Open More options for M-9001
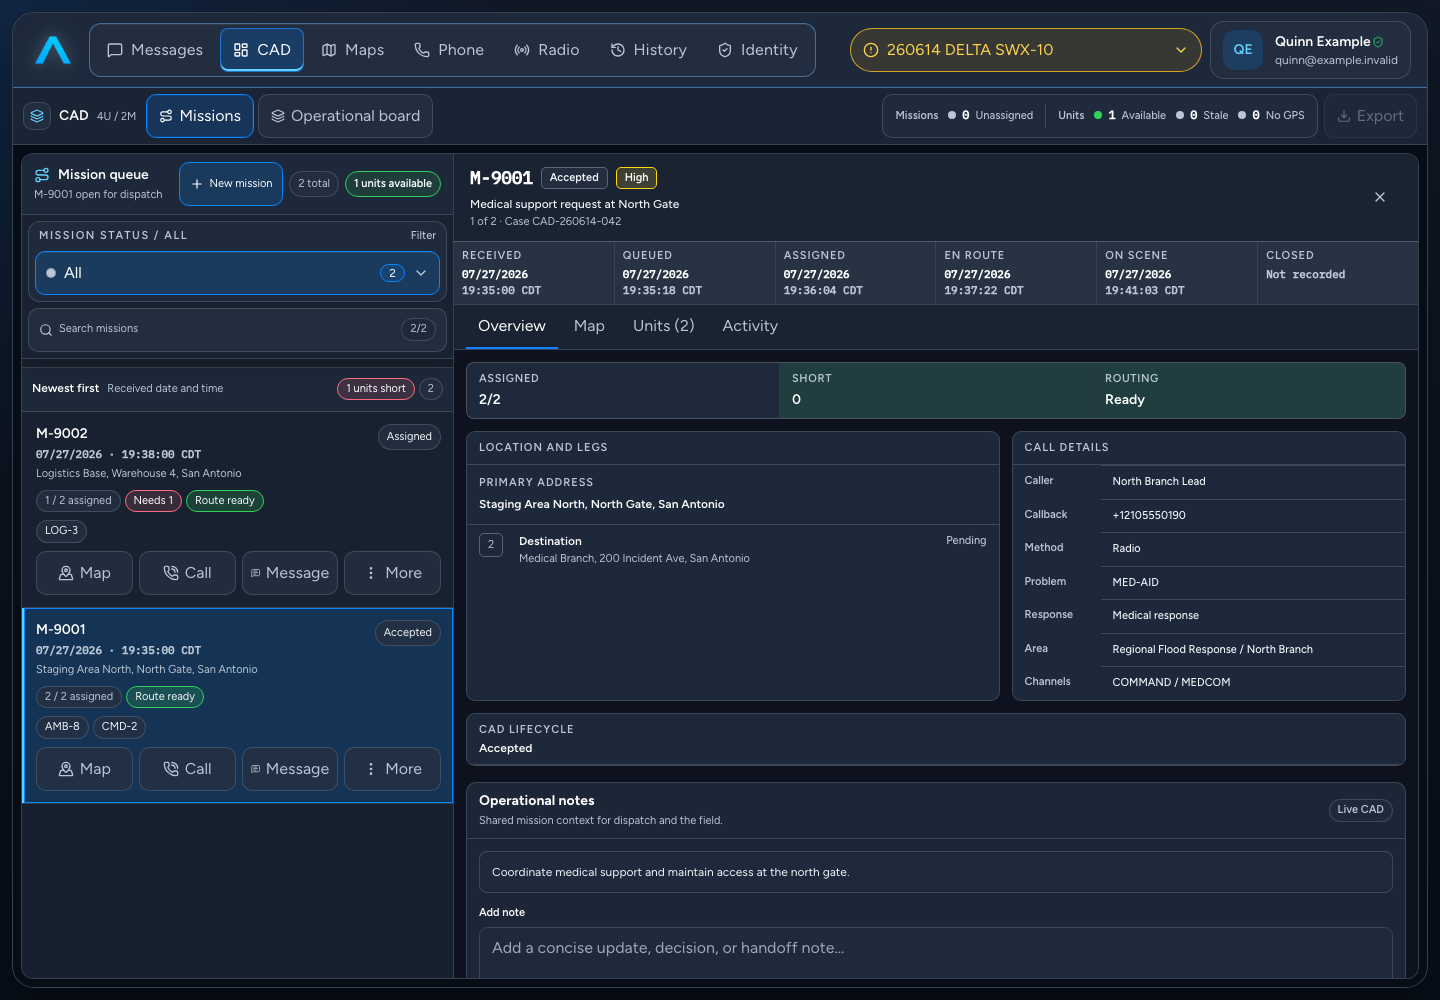This screenshot has height=1000, width=1440. click(x=392, y=769)
